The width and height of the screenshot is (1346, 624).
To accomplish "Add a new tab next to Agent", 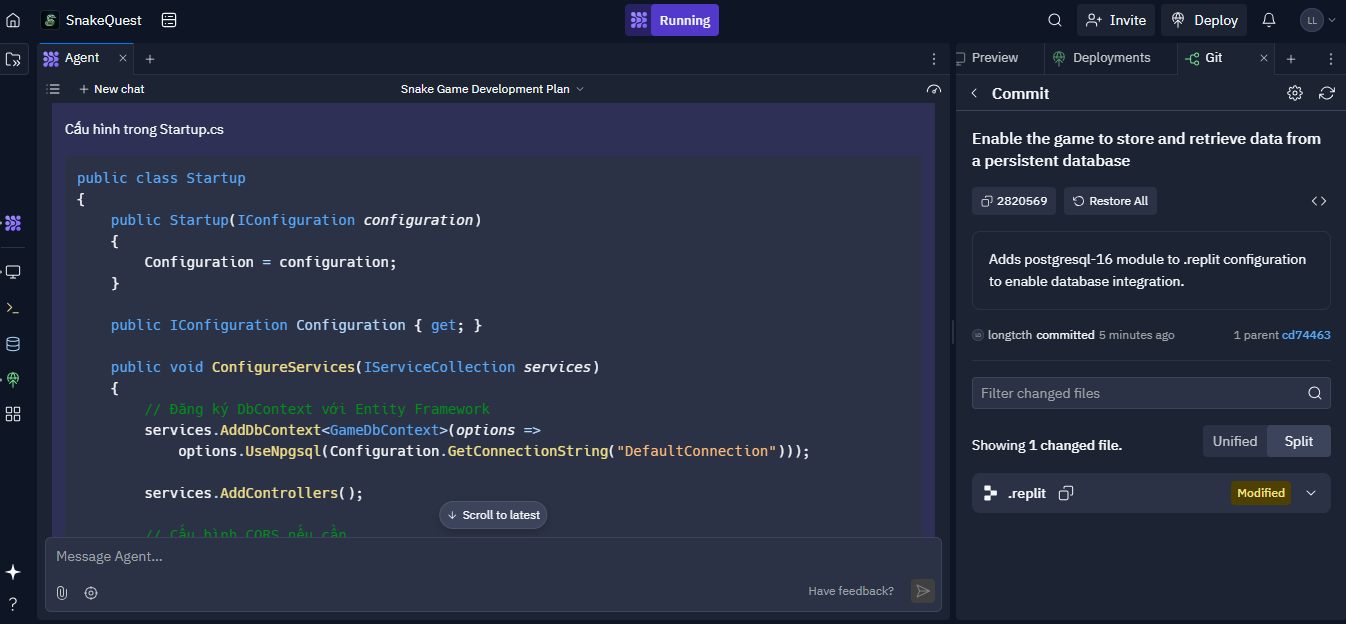I will point(150,59).
